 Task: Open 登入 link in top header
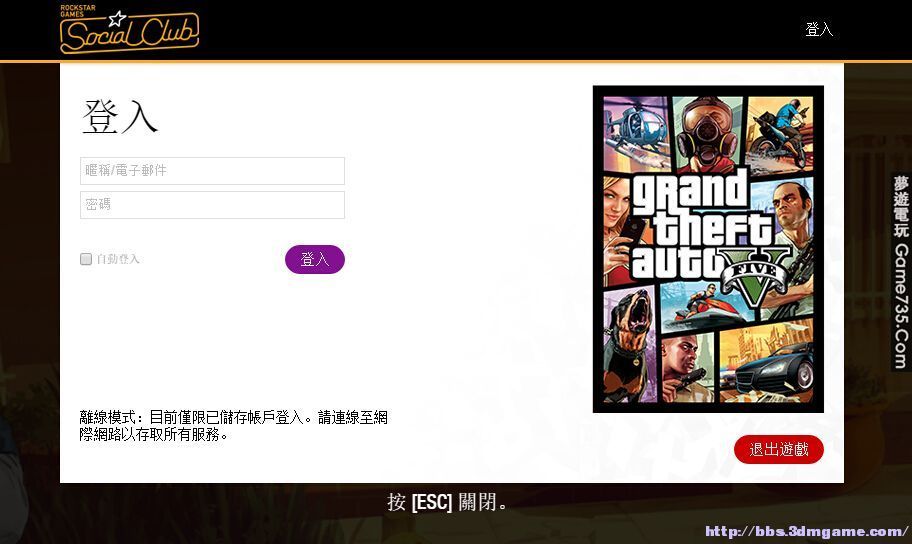coord(819,29)
